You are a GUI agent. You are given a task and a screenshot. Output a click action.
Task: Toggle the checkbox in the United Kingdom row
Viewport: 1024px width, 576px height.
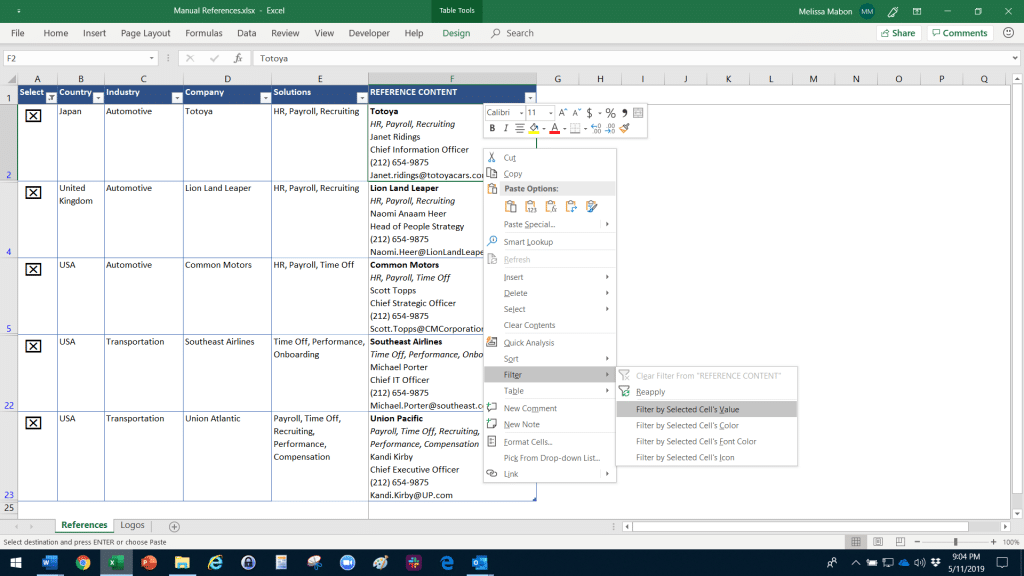[x=33, y=193]
